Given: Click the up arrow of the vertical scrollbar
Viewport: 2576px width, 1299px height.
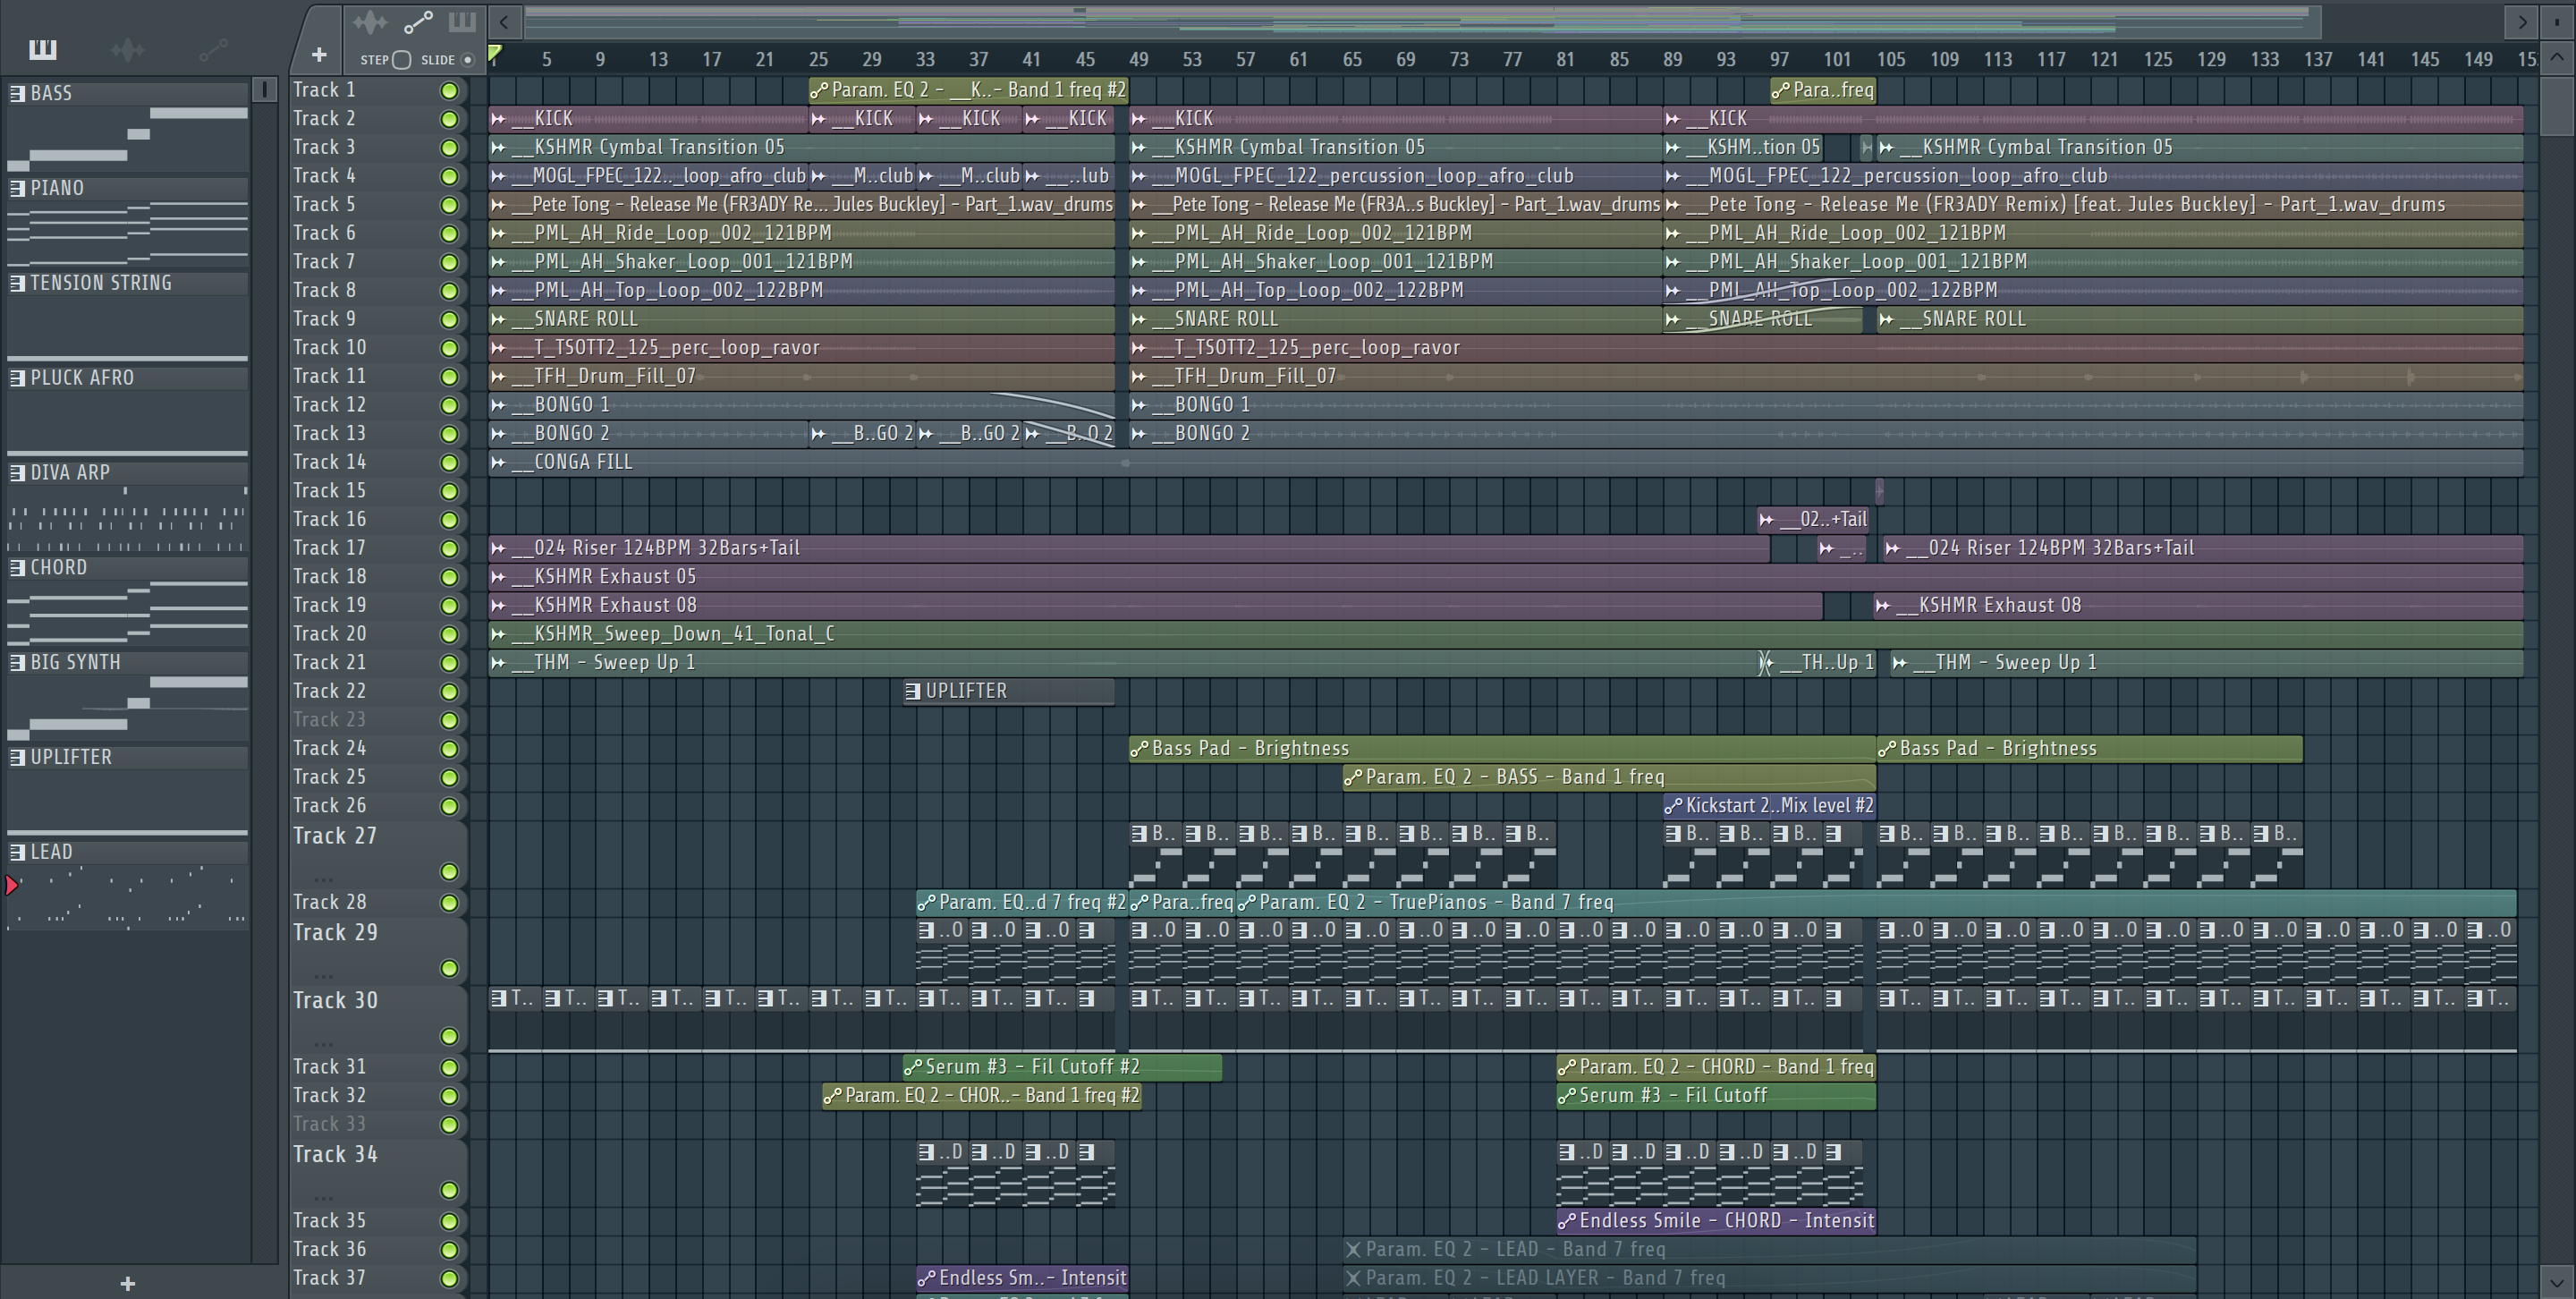Looking at the screenshot, I should click(x=2557, y=57).
